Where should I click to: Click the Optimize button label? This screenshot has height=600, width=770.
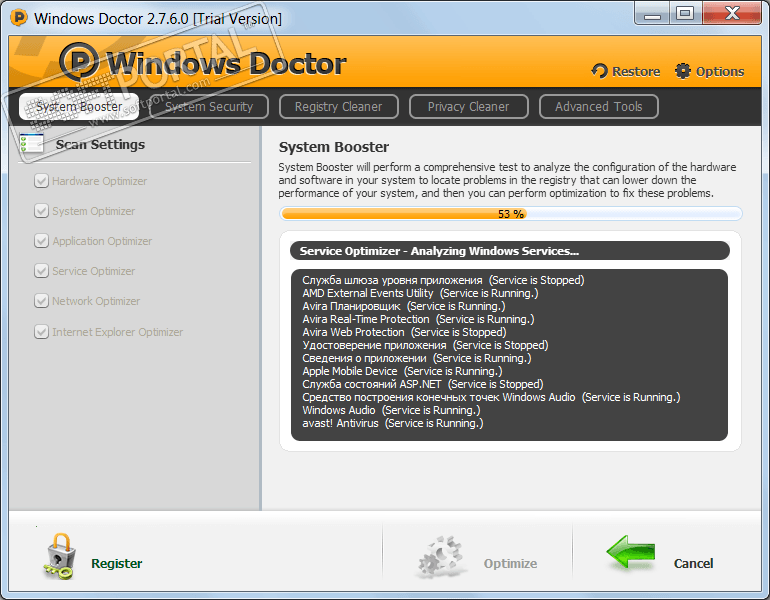click(510, 563)
